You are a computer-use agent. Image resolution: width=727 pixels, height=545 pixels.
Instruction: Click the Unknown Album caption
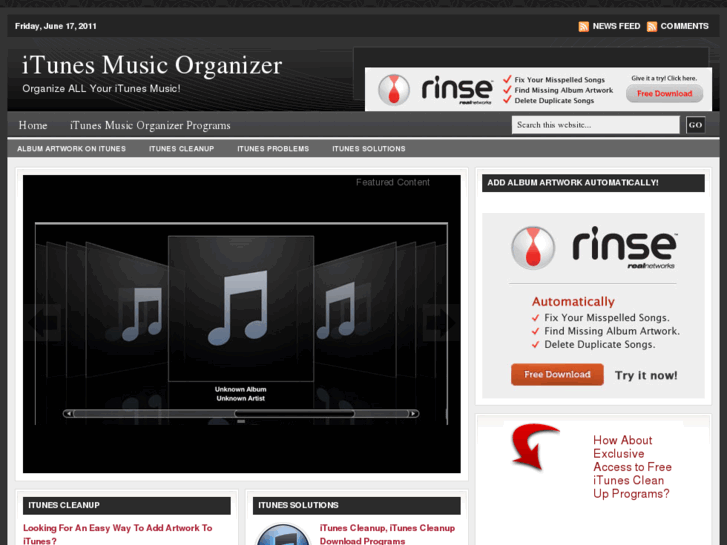coord(241,389)
